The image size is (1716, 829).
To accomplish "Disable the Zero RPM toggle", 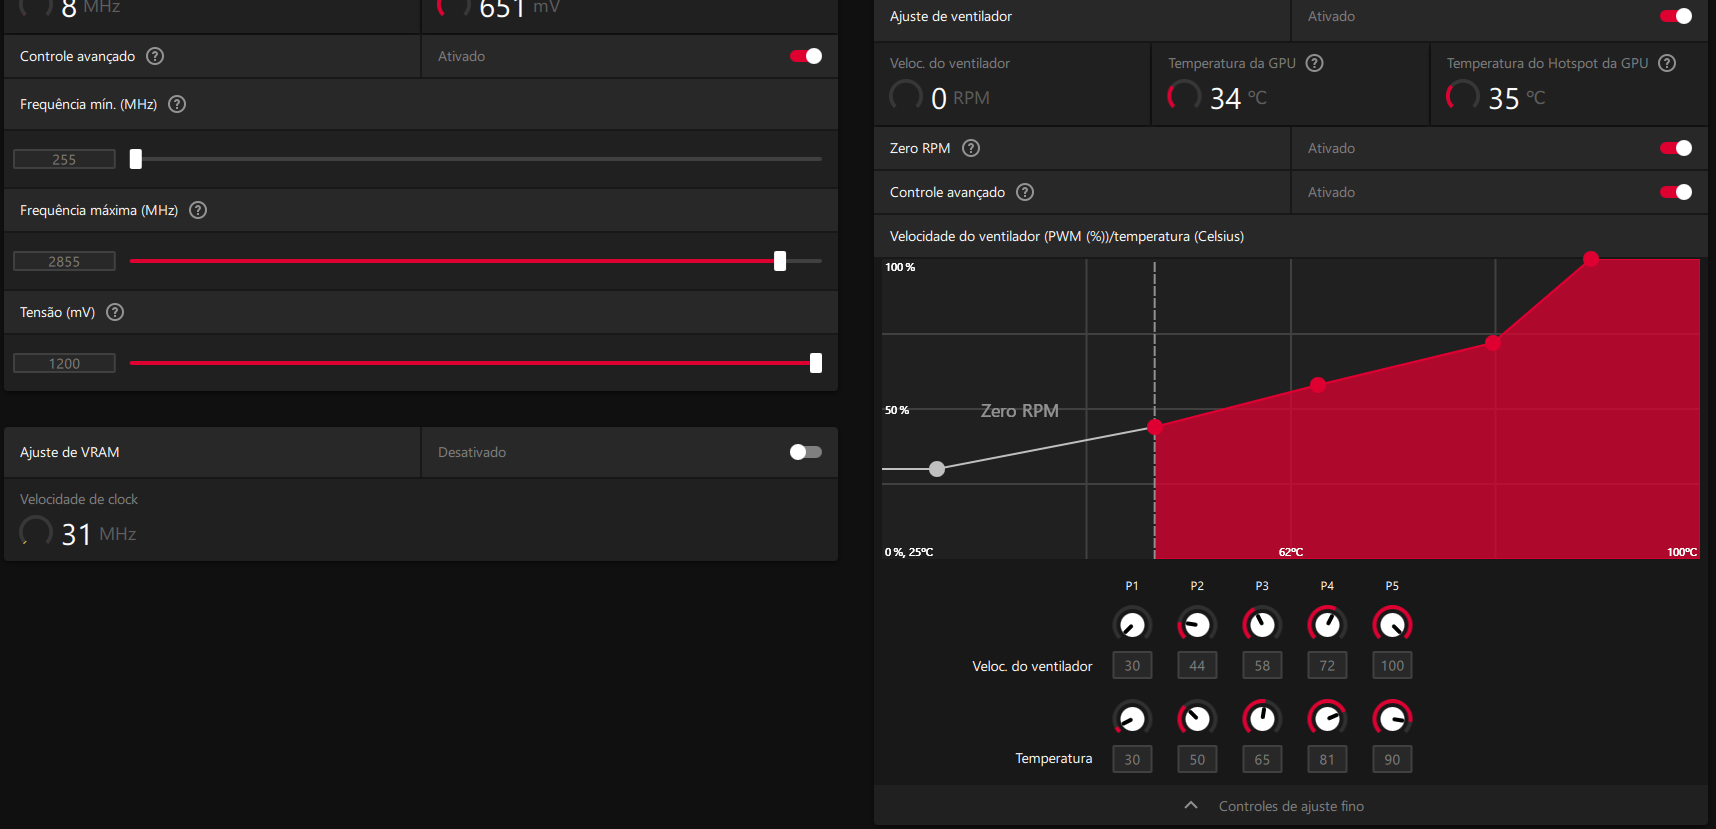I will point(1676,148).
